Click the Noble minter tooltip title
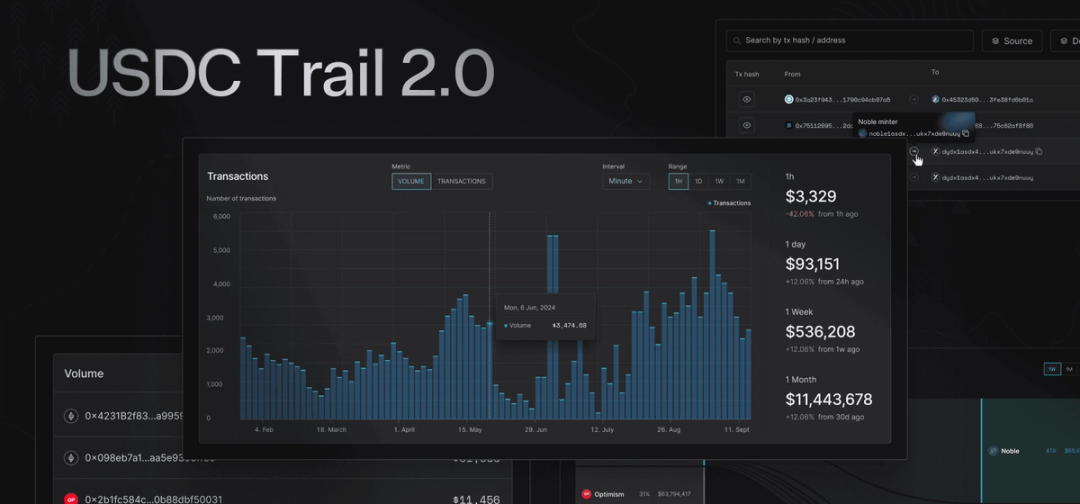Screen dimensions: 1080x504 pos(878,122)
